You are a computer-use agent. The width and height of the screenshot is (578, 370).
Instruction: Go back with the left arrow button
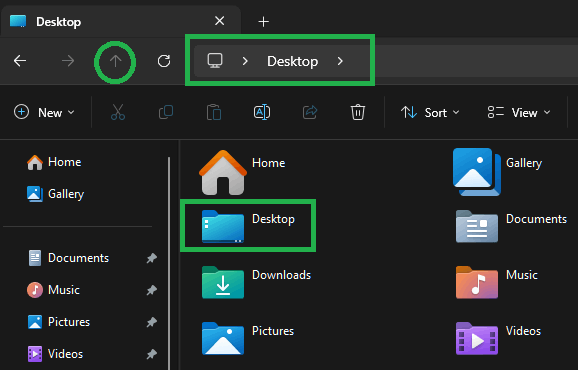point(20,61)
